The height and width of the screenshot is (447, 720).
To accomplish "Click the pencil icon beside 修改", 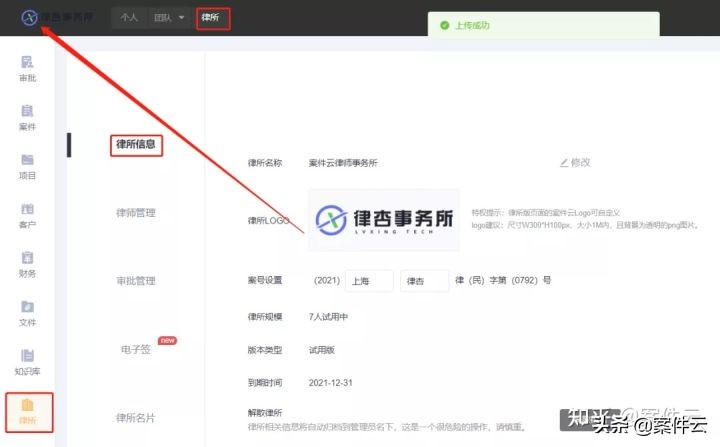I will click(564, 163).
